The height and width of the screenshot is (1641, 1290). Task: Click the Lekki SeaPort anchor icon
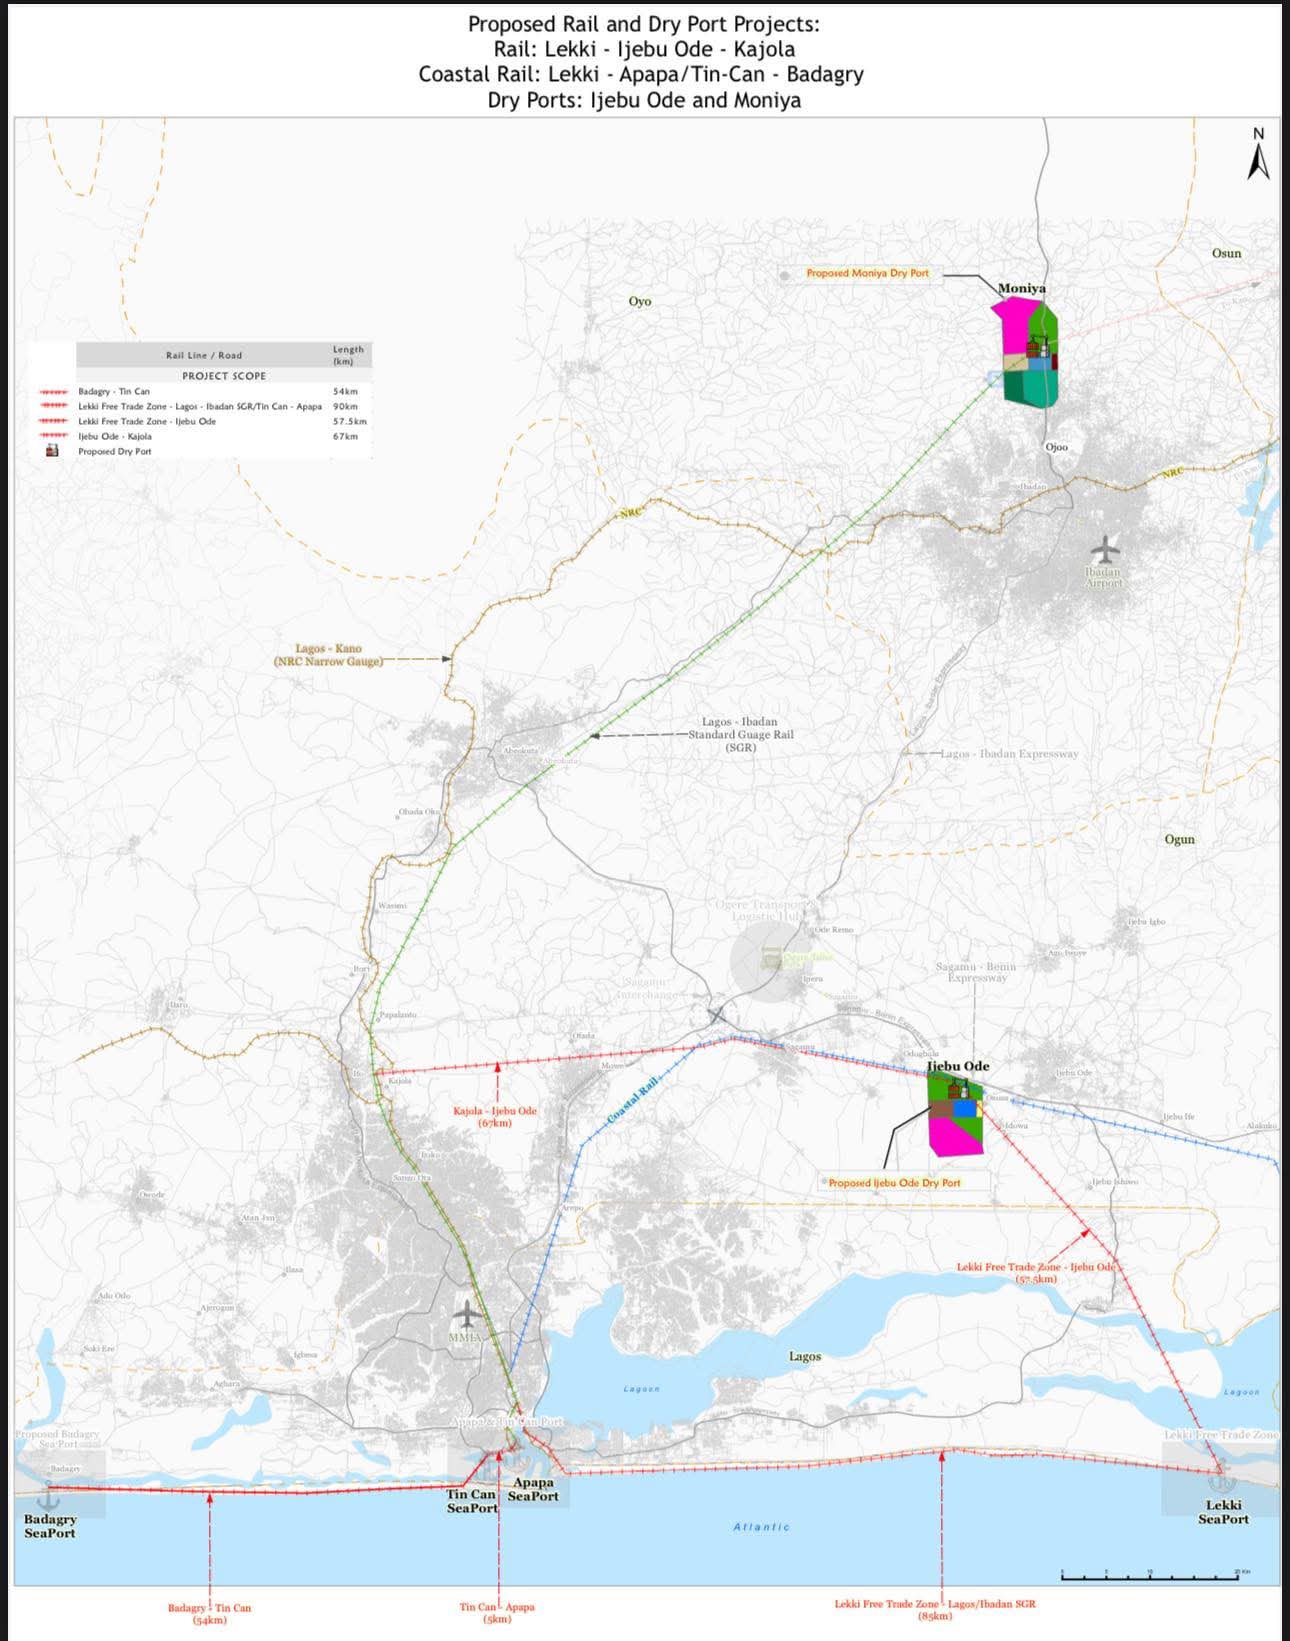click(1222, 1480)
